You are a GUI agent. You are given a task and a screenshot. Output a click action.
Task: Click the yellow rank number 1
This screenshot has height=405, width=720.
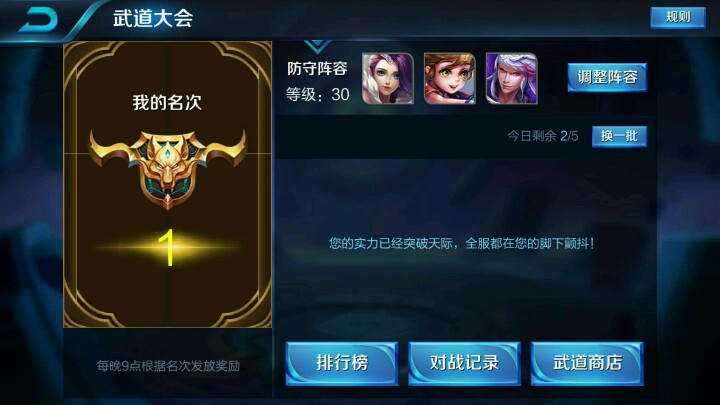tap(168, 248)
